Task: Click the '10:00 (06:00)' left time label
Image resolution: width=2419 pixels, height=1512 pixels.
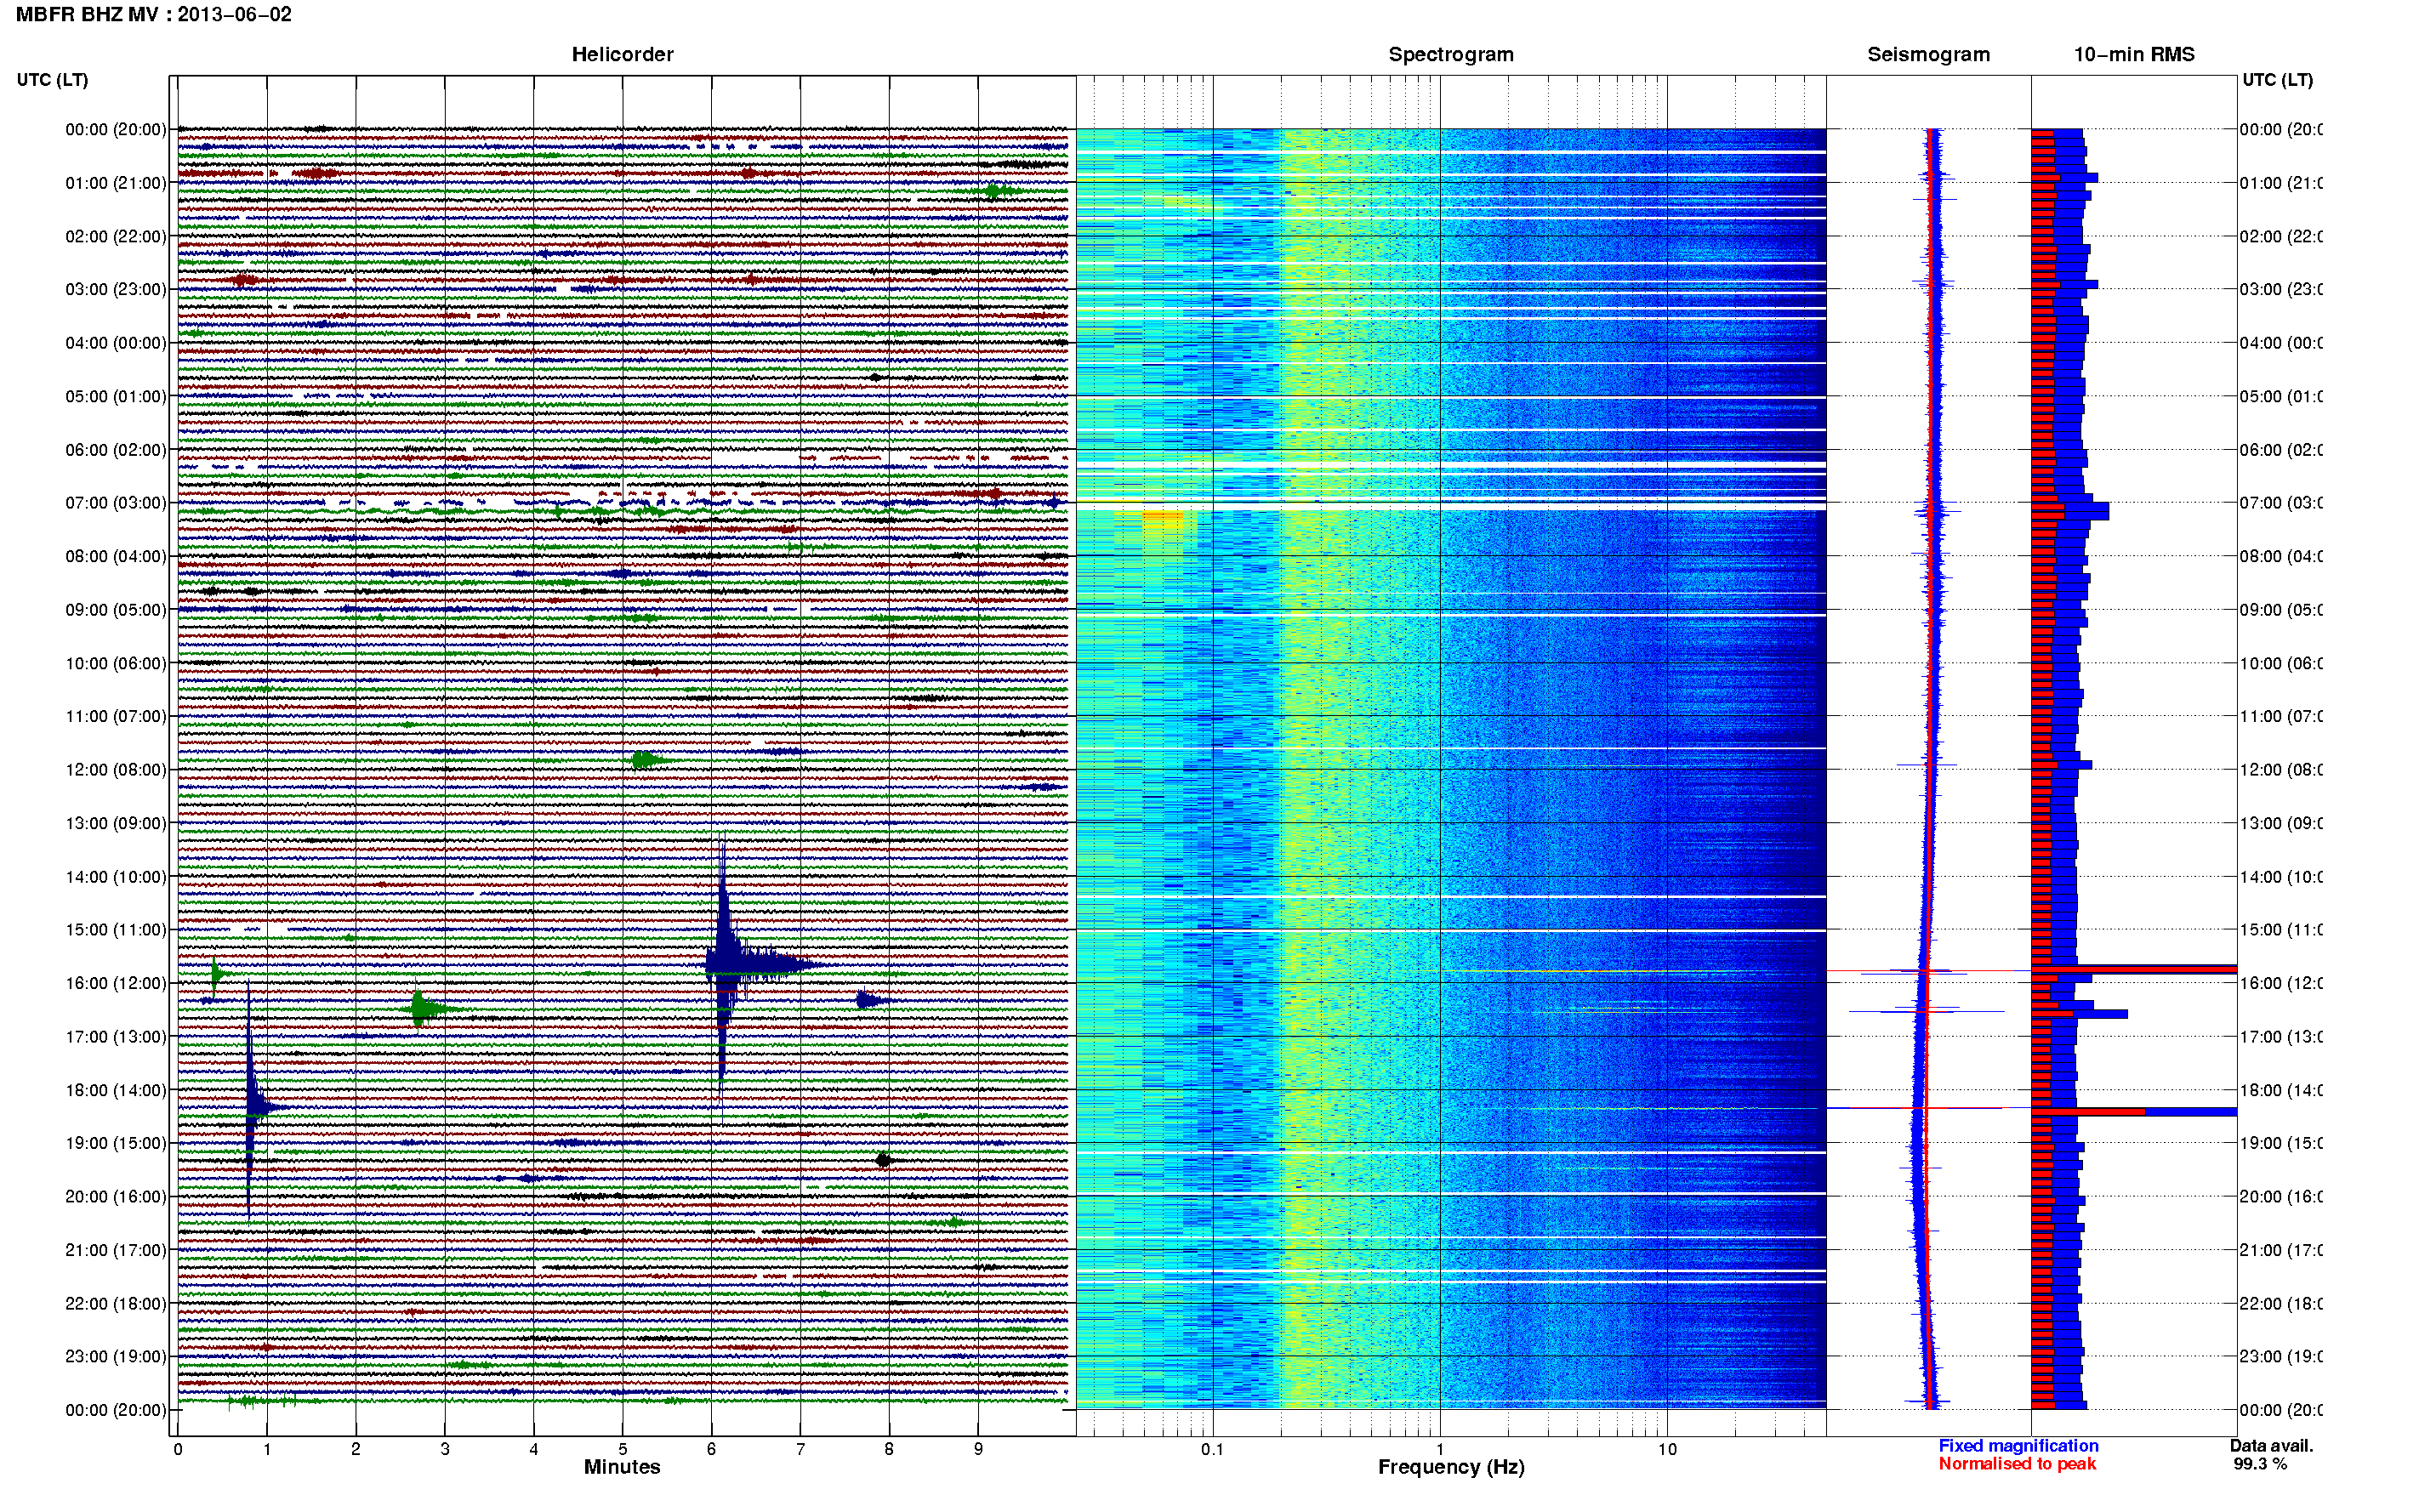Action: [x=116, y=663]
